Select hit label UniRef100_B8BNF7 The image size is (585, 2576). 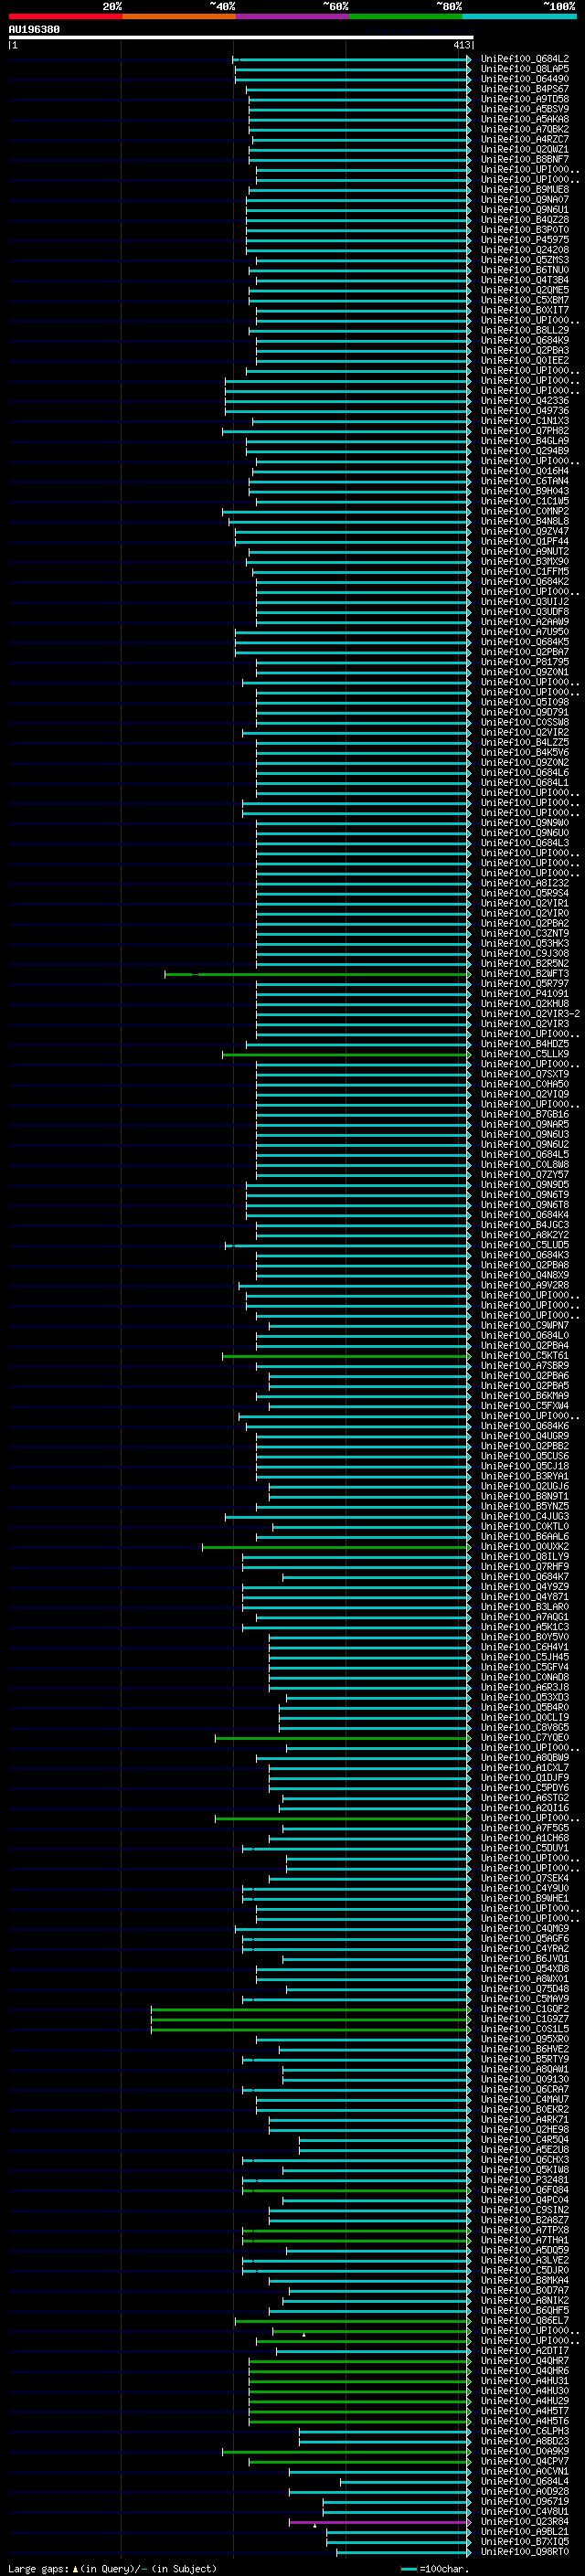point(524,159)
